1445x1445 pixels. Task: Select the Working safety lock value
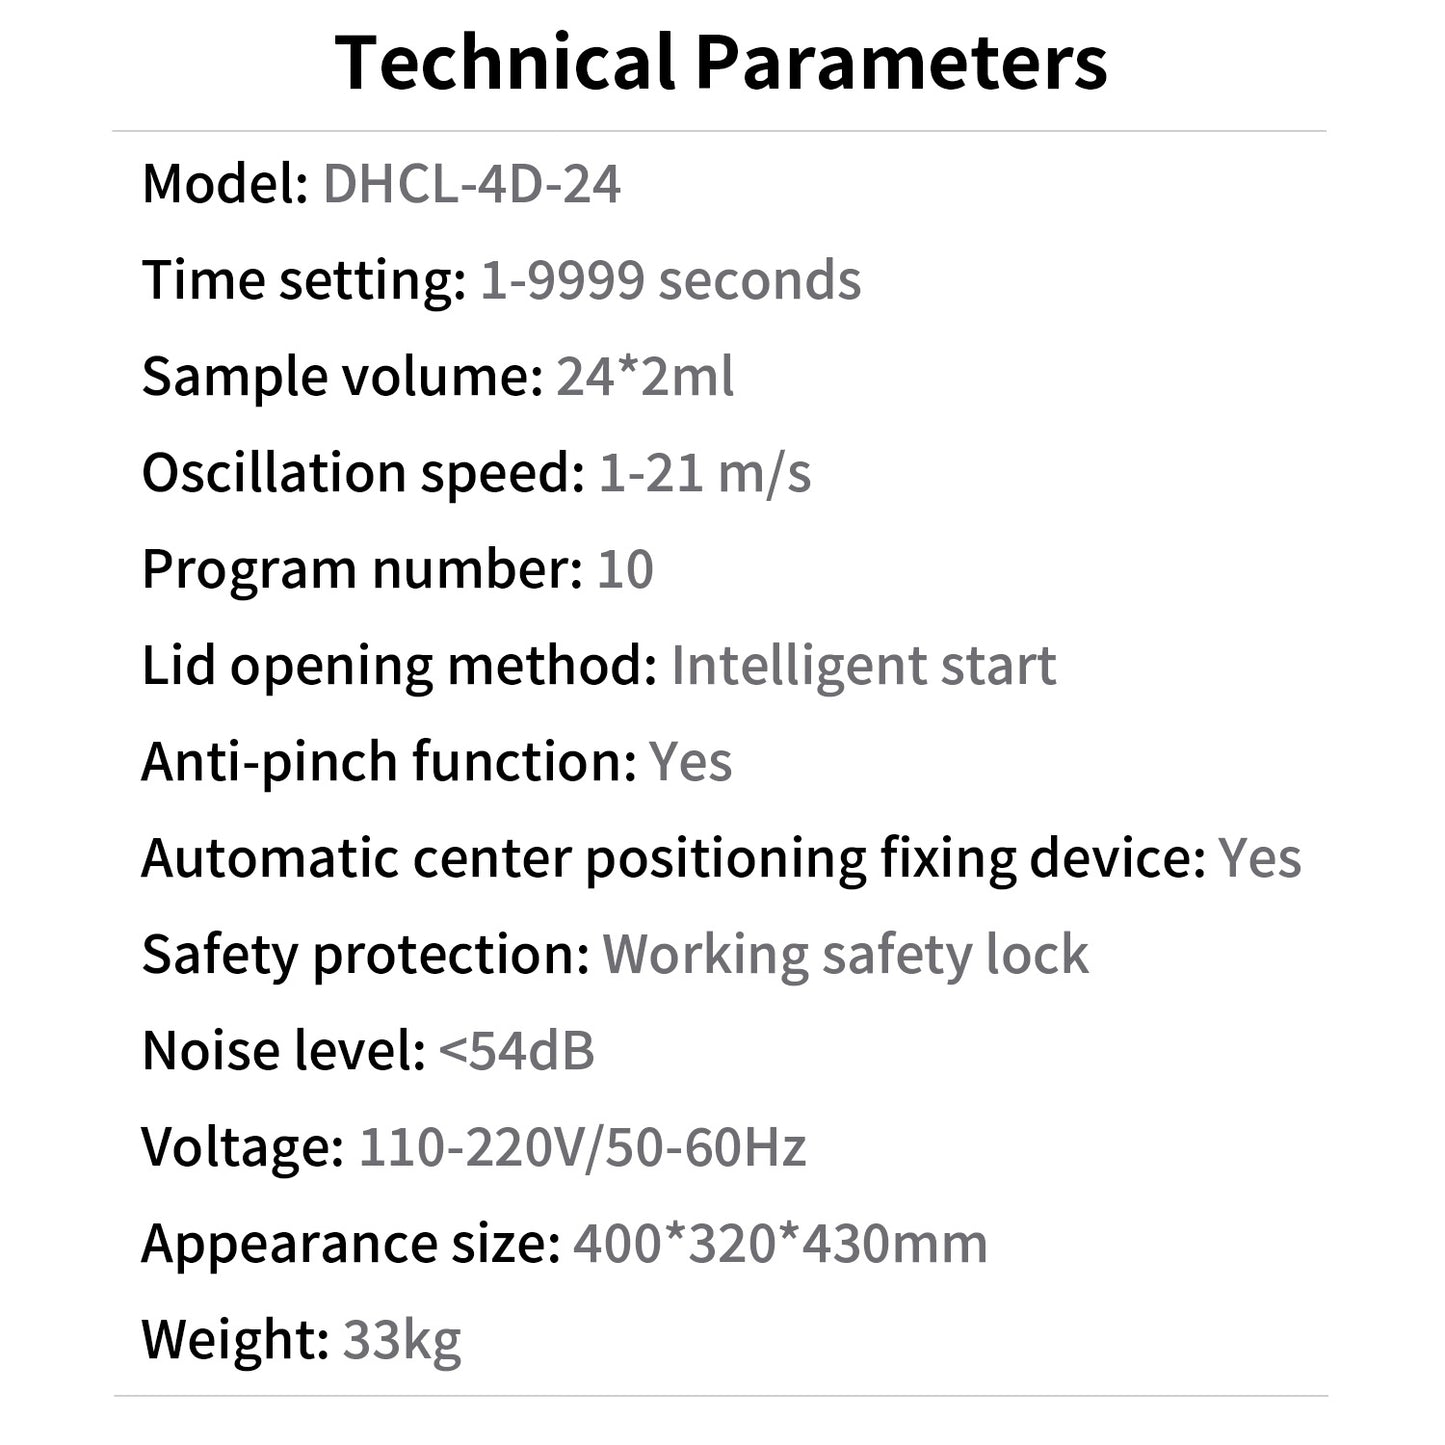tap(845, 955)
